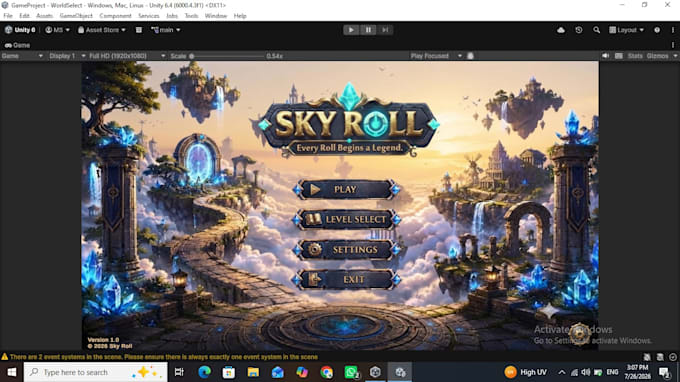680x382 pixels.
Task: Open Microsoft Store from the taskbar
Action: [x=229, y=372]
